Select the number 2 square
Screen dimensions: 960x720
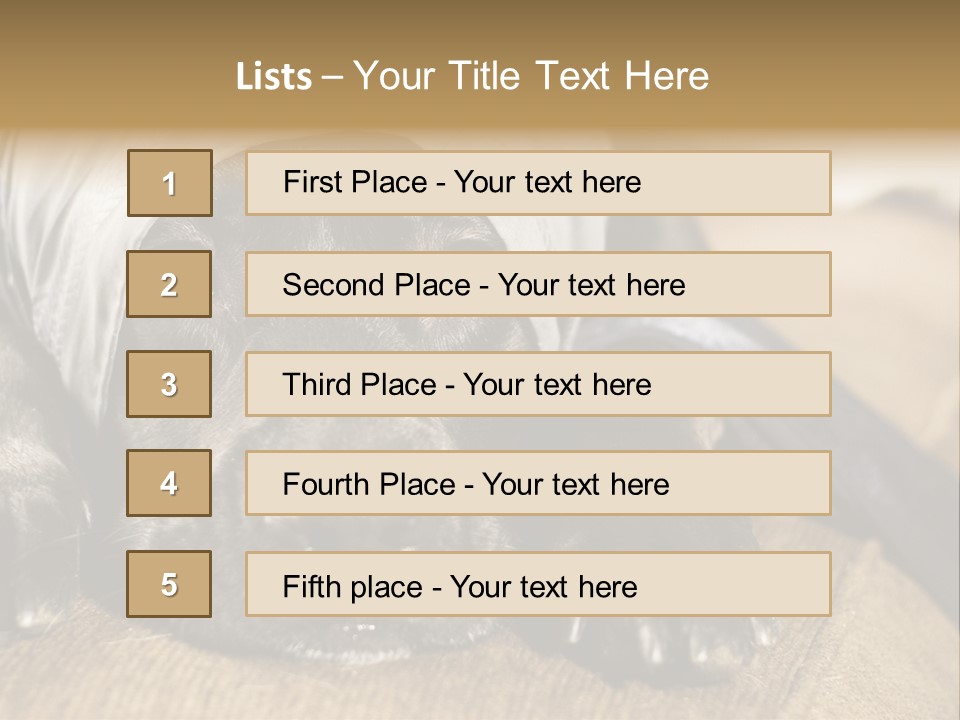point(169,284)
